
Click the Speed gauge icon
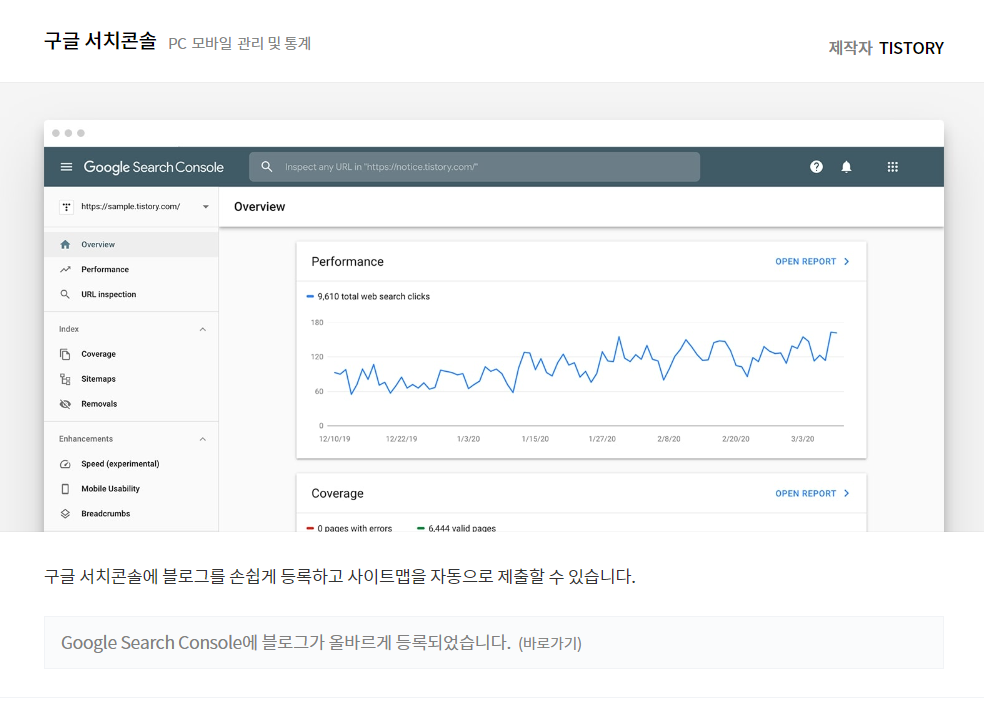pyautogui.click(x=65, y=464)
